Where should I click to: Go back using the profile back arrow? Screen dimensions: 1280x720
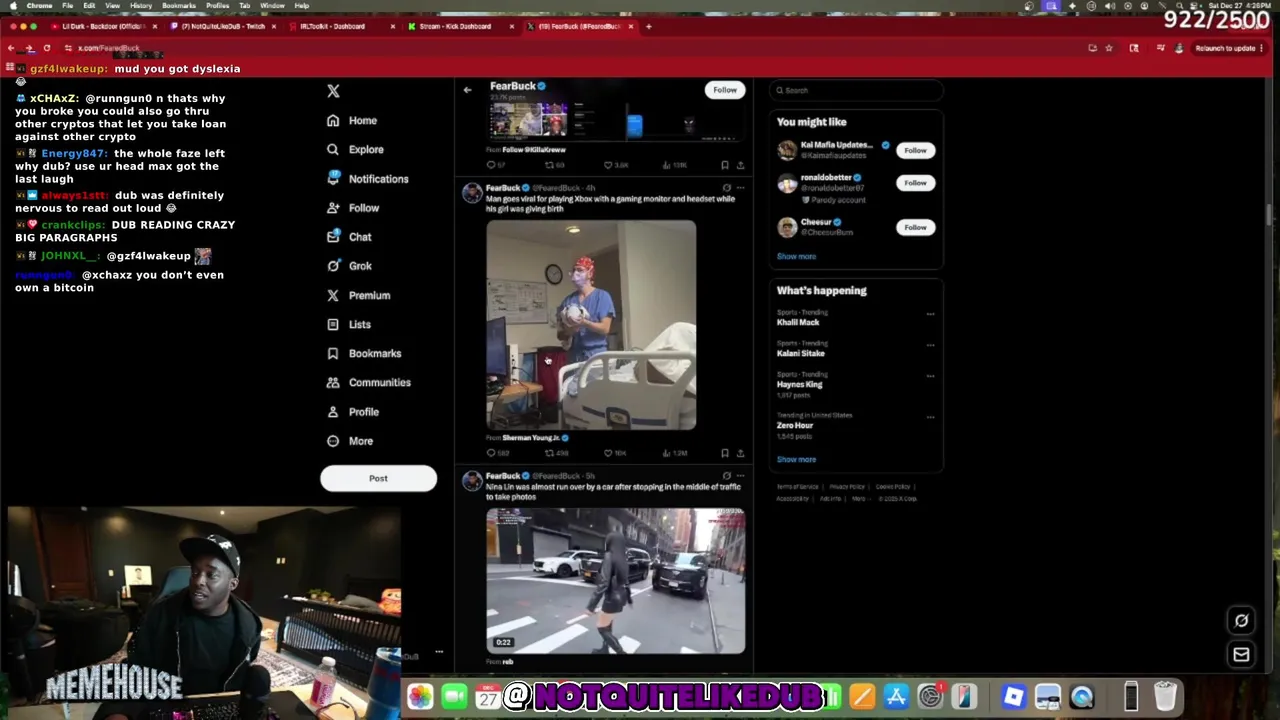467,90
